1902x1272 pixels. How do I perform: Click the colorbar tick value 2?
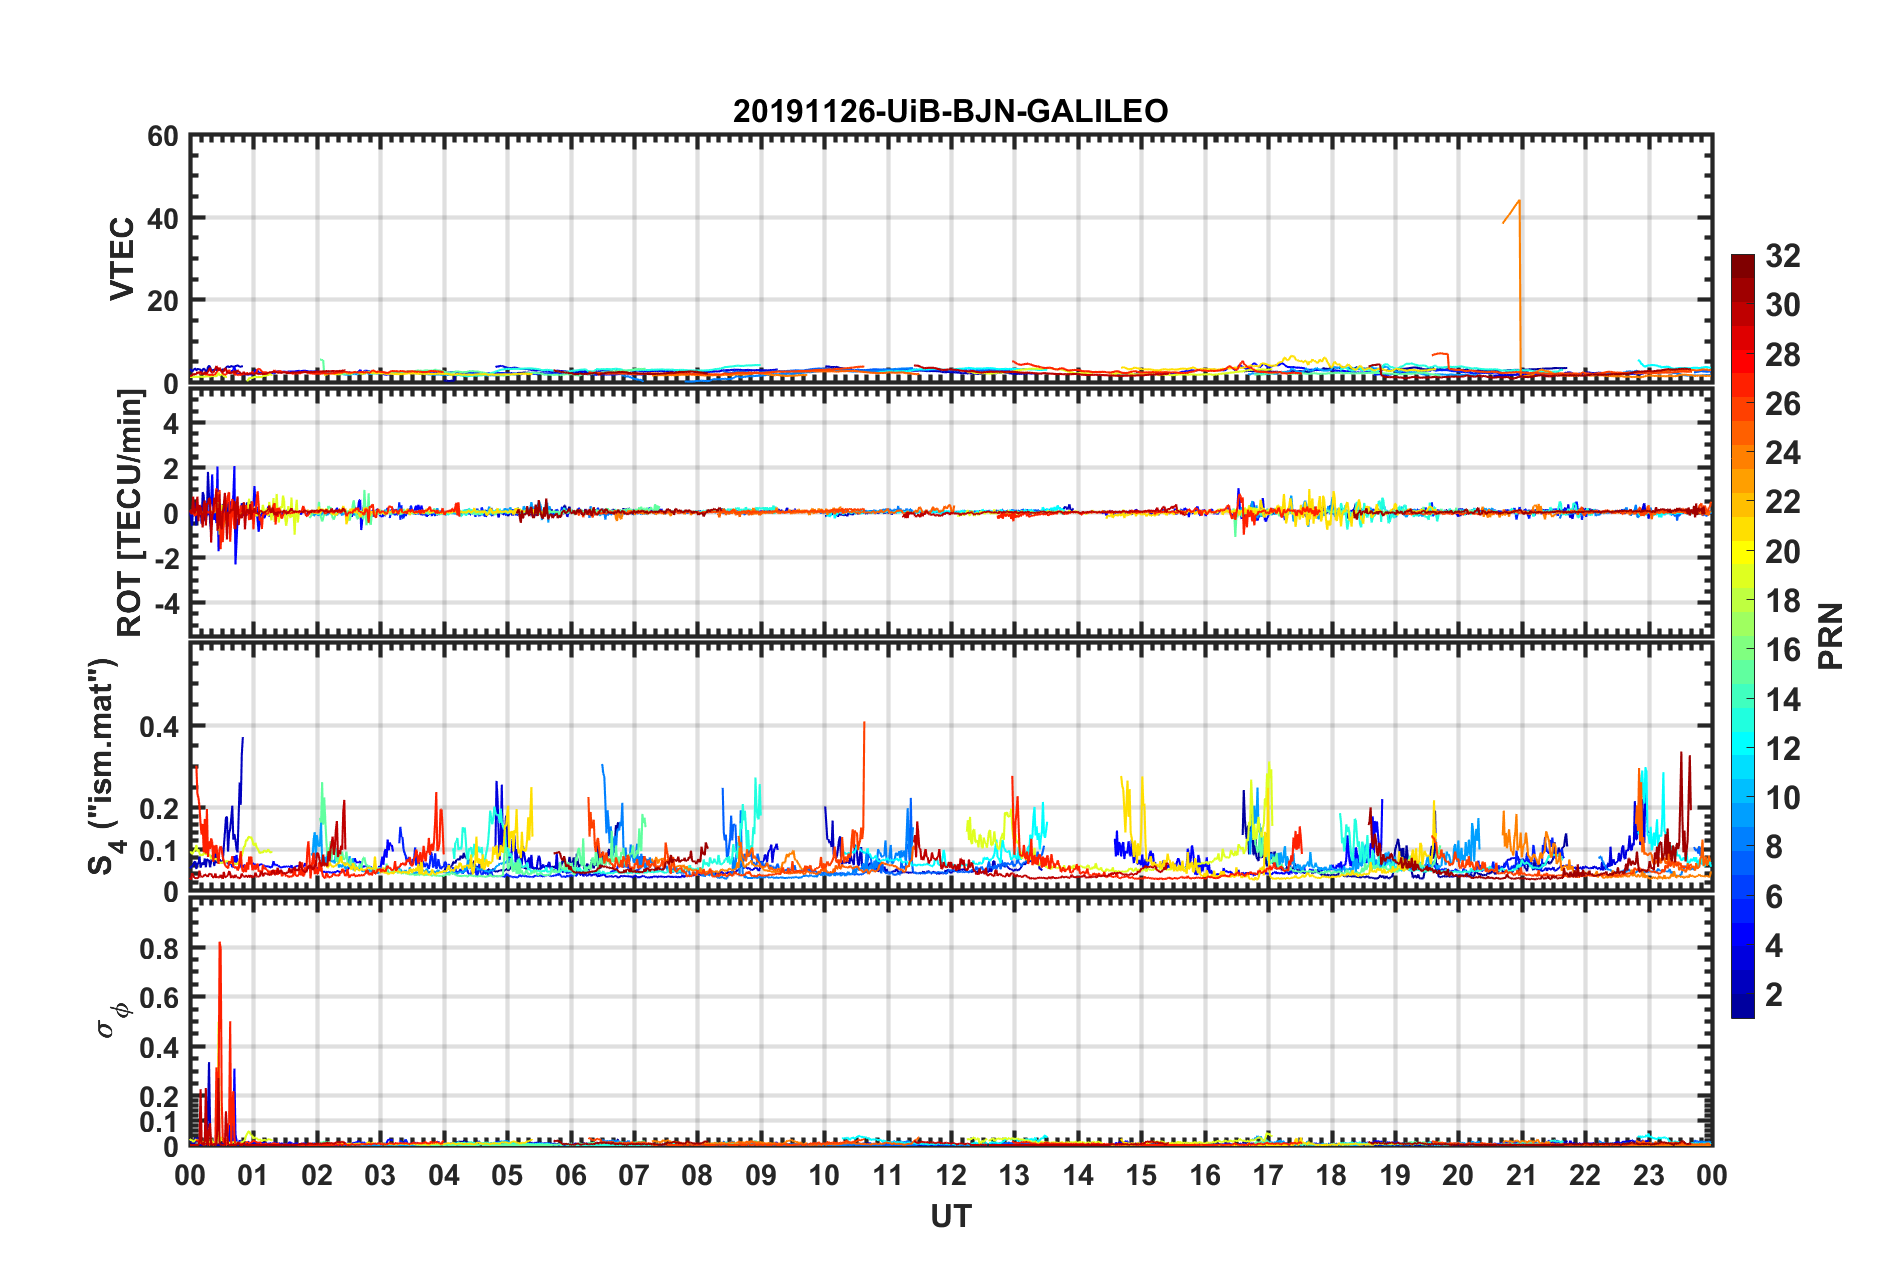point(1774,994)
